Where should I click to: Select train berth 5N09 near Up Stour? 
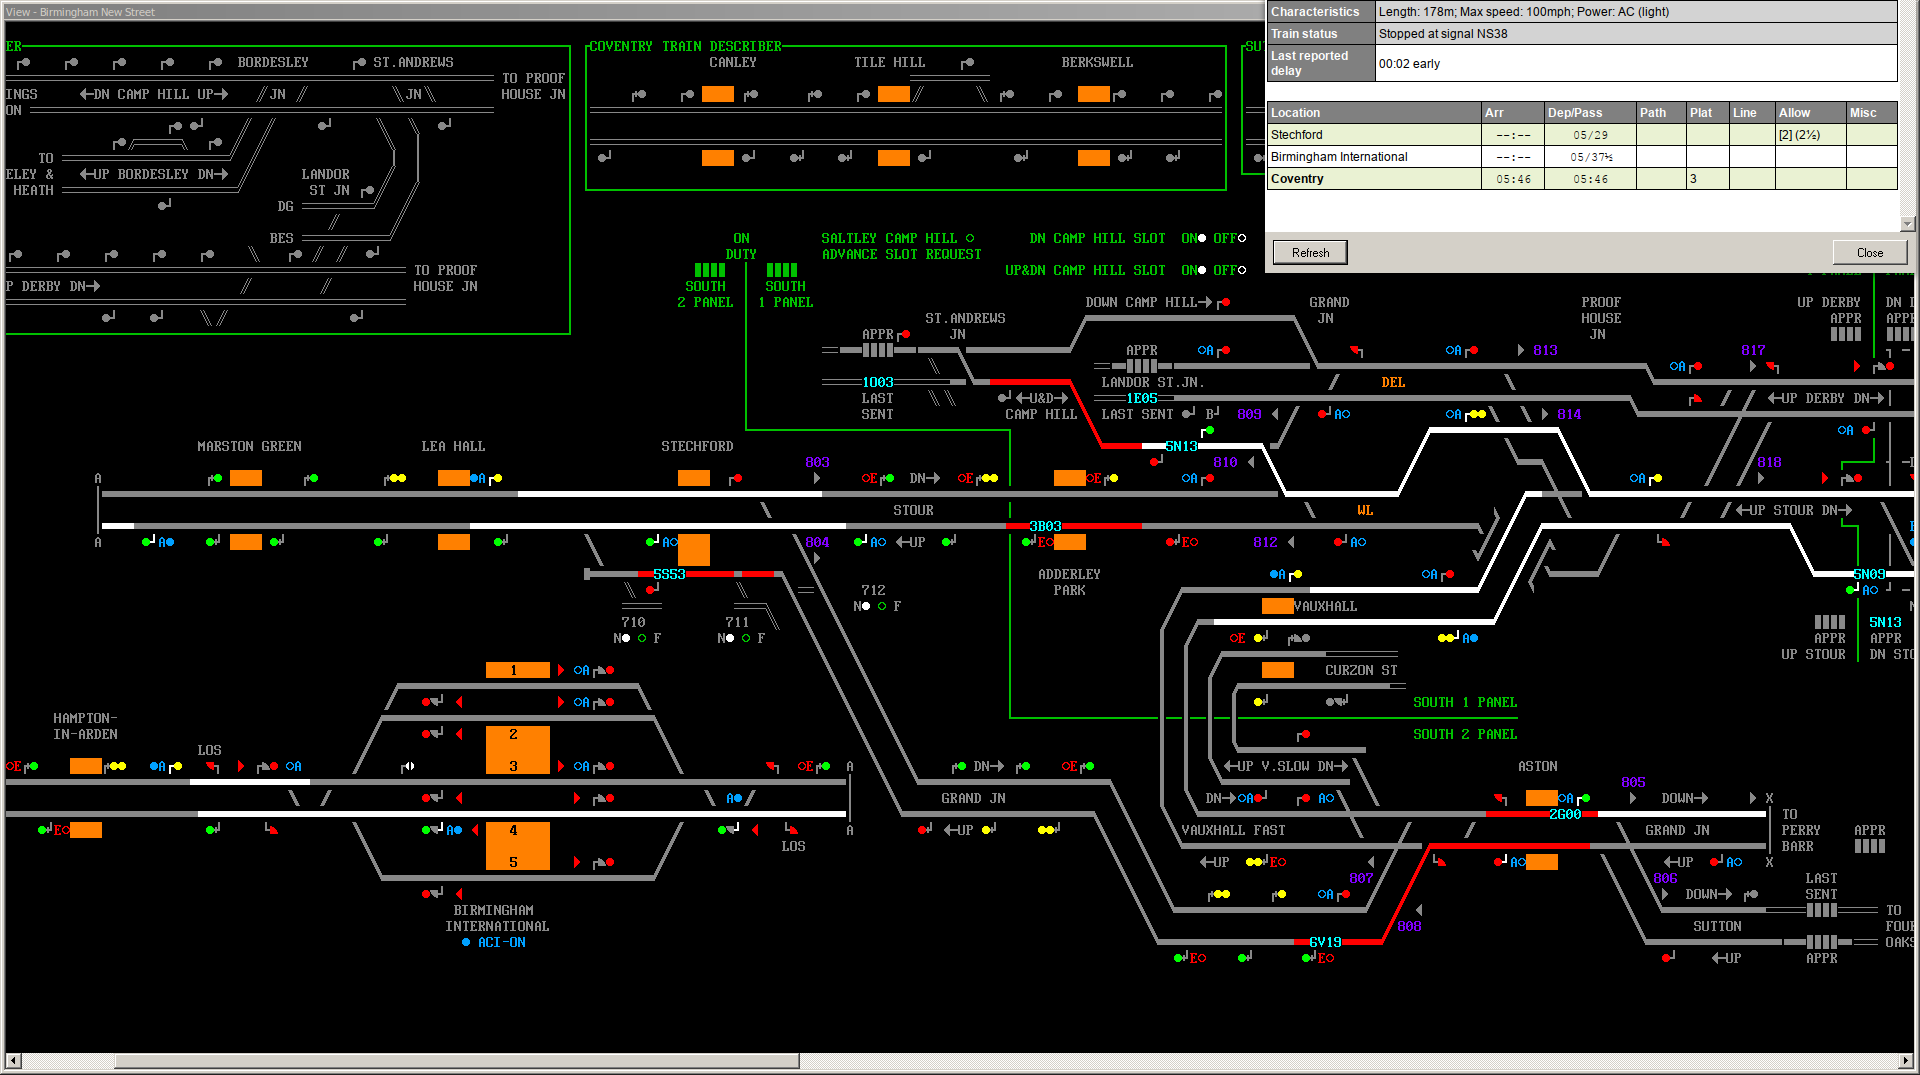click(1869, 574)
